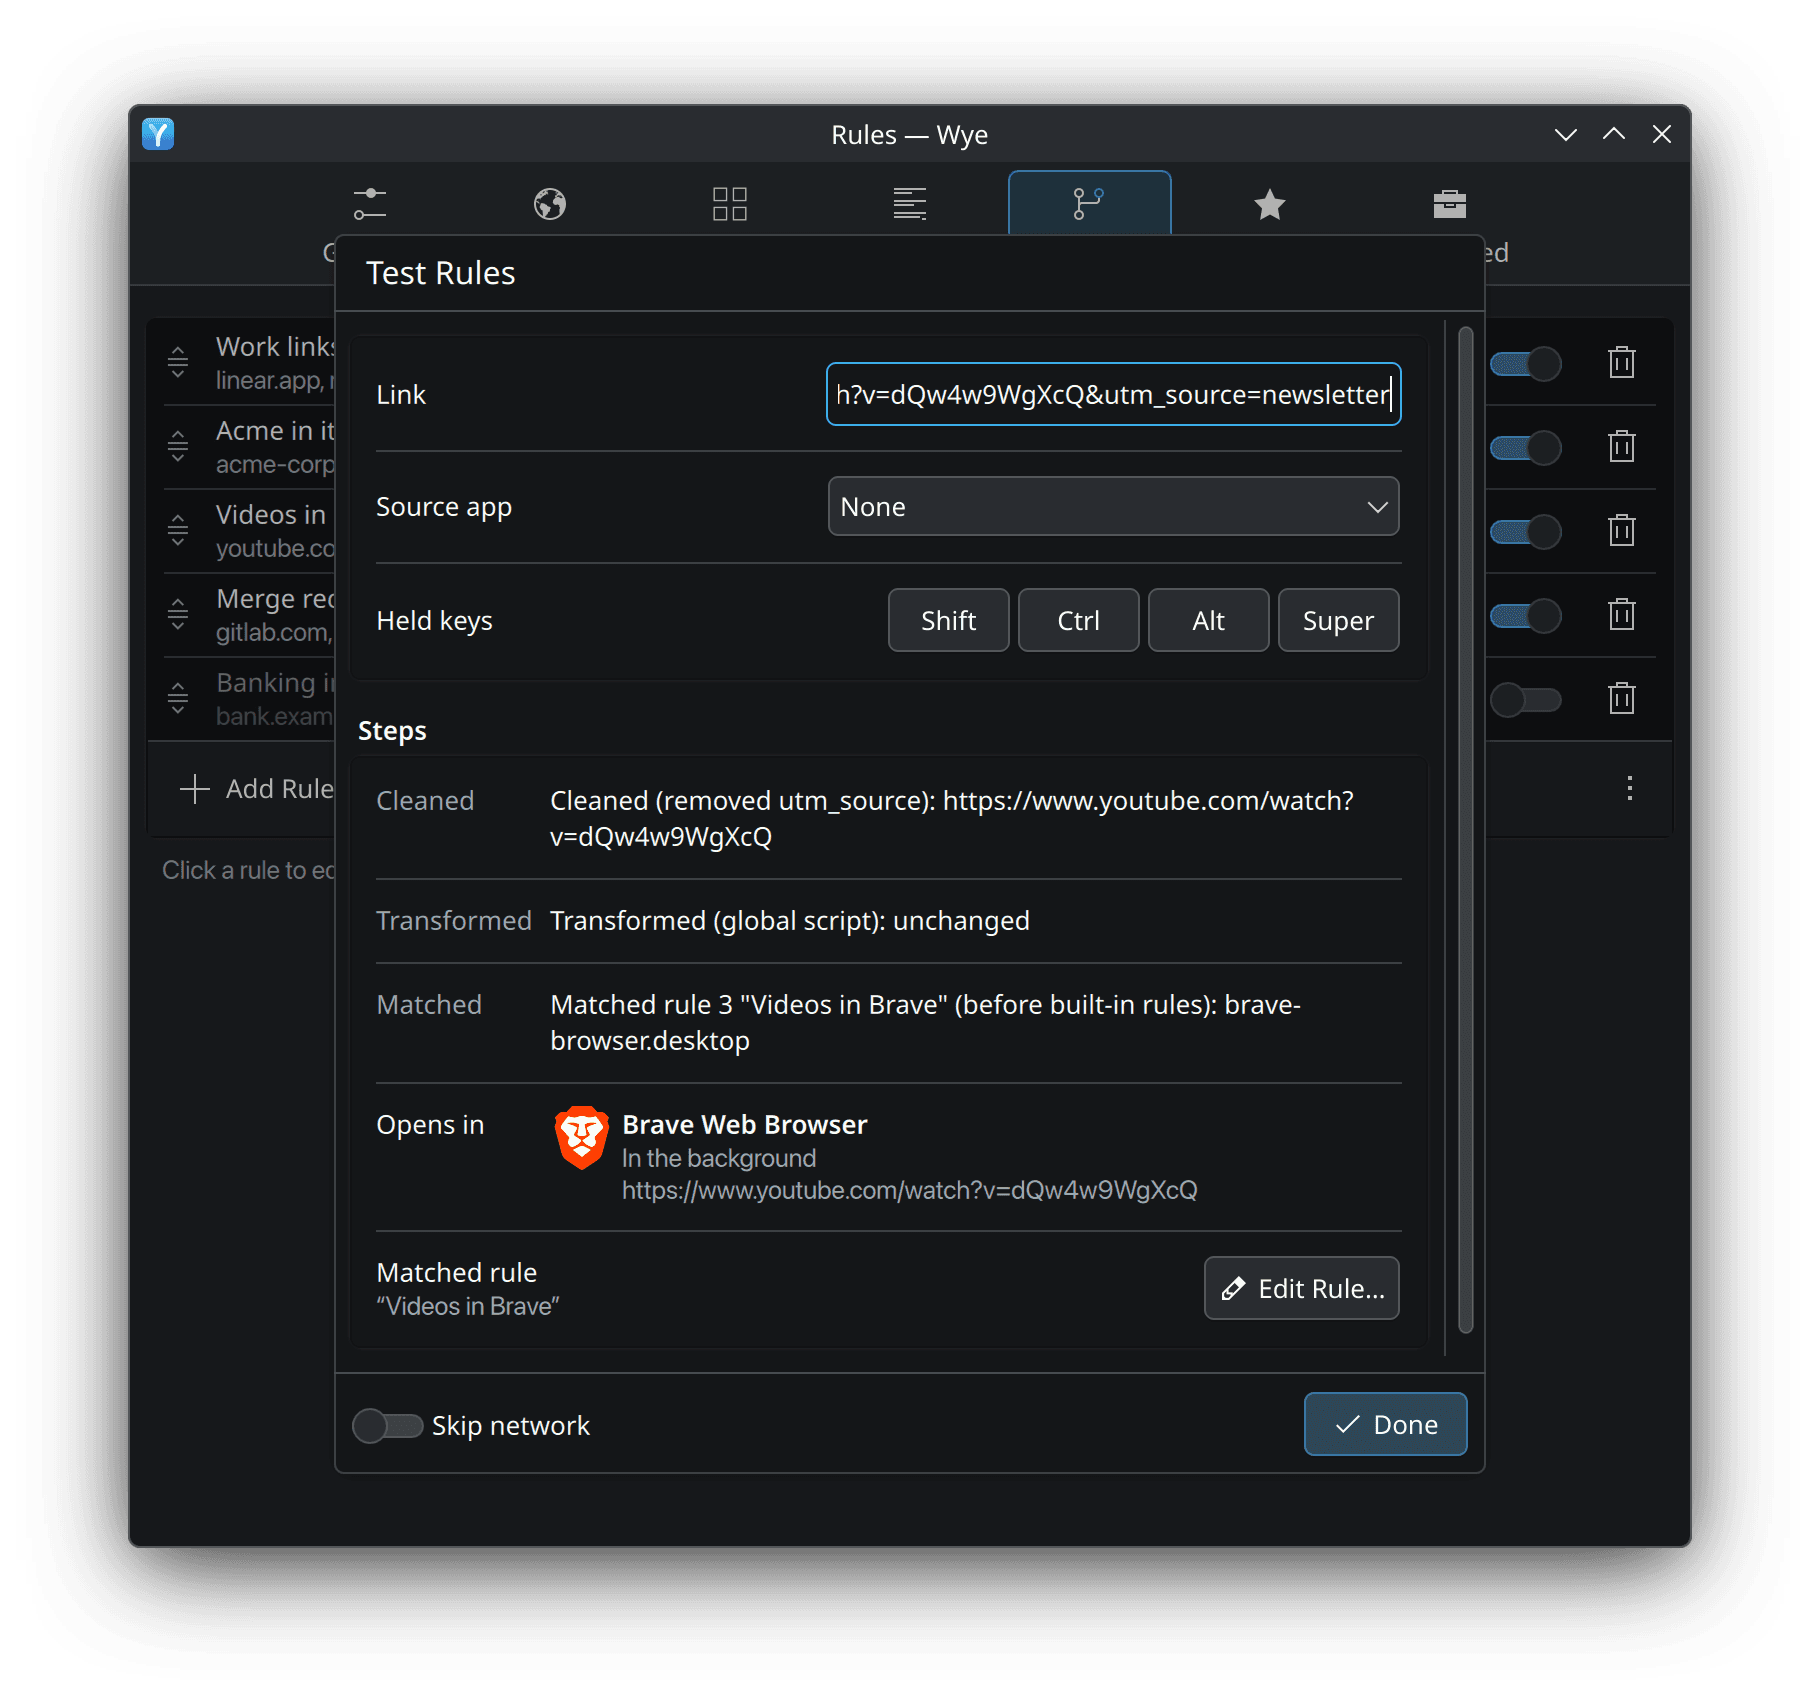Screen dimensions: 1820x1700
Task: Open the star tab icon
Action: [x=1270, y=204]
